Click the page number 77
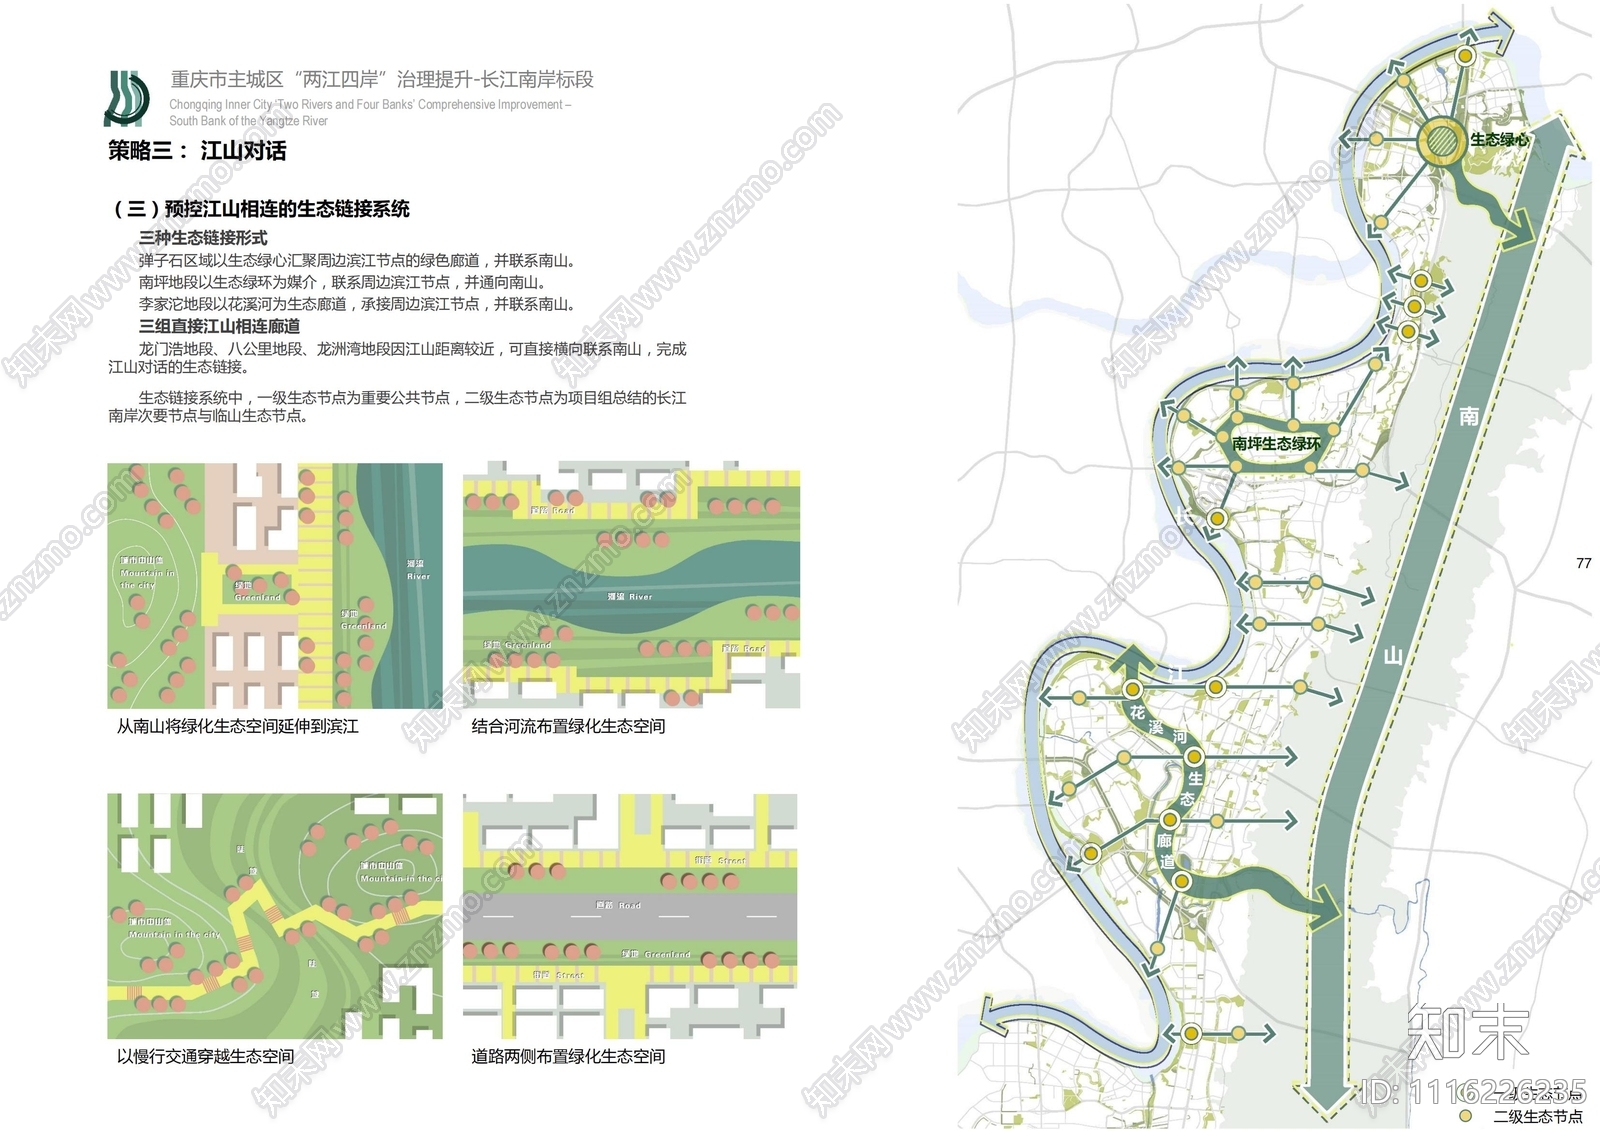 click(1583, 563)
